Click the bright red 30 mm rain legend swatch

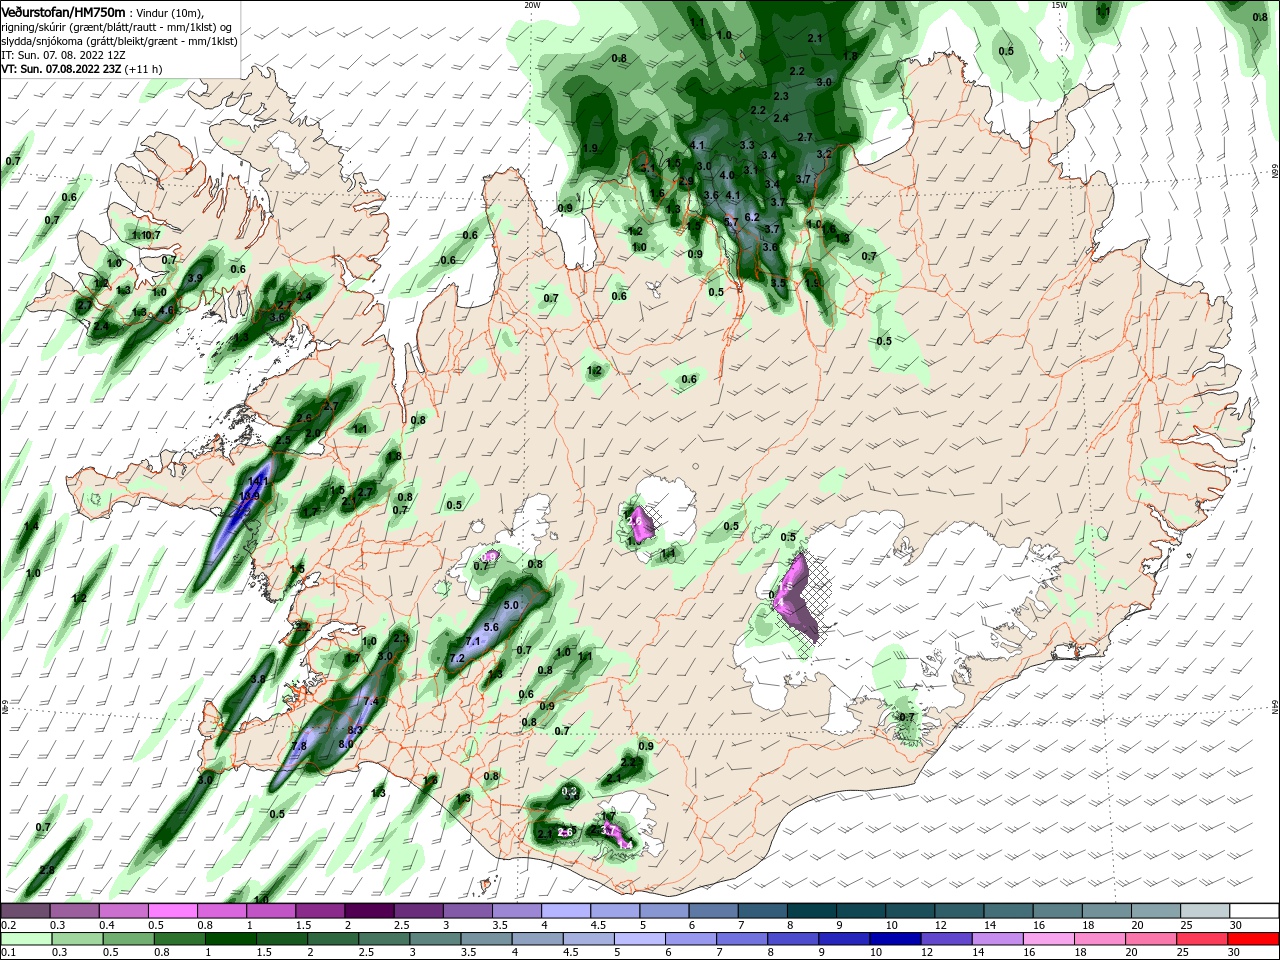tap(1255, 939)
